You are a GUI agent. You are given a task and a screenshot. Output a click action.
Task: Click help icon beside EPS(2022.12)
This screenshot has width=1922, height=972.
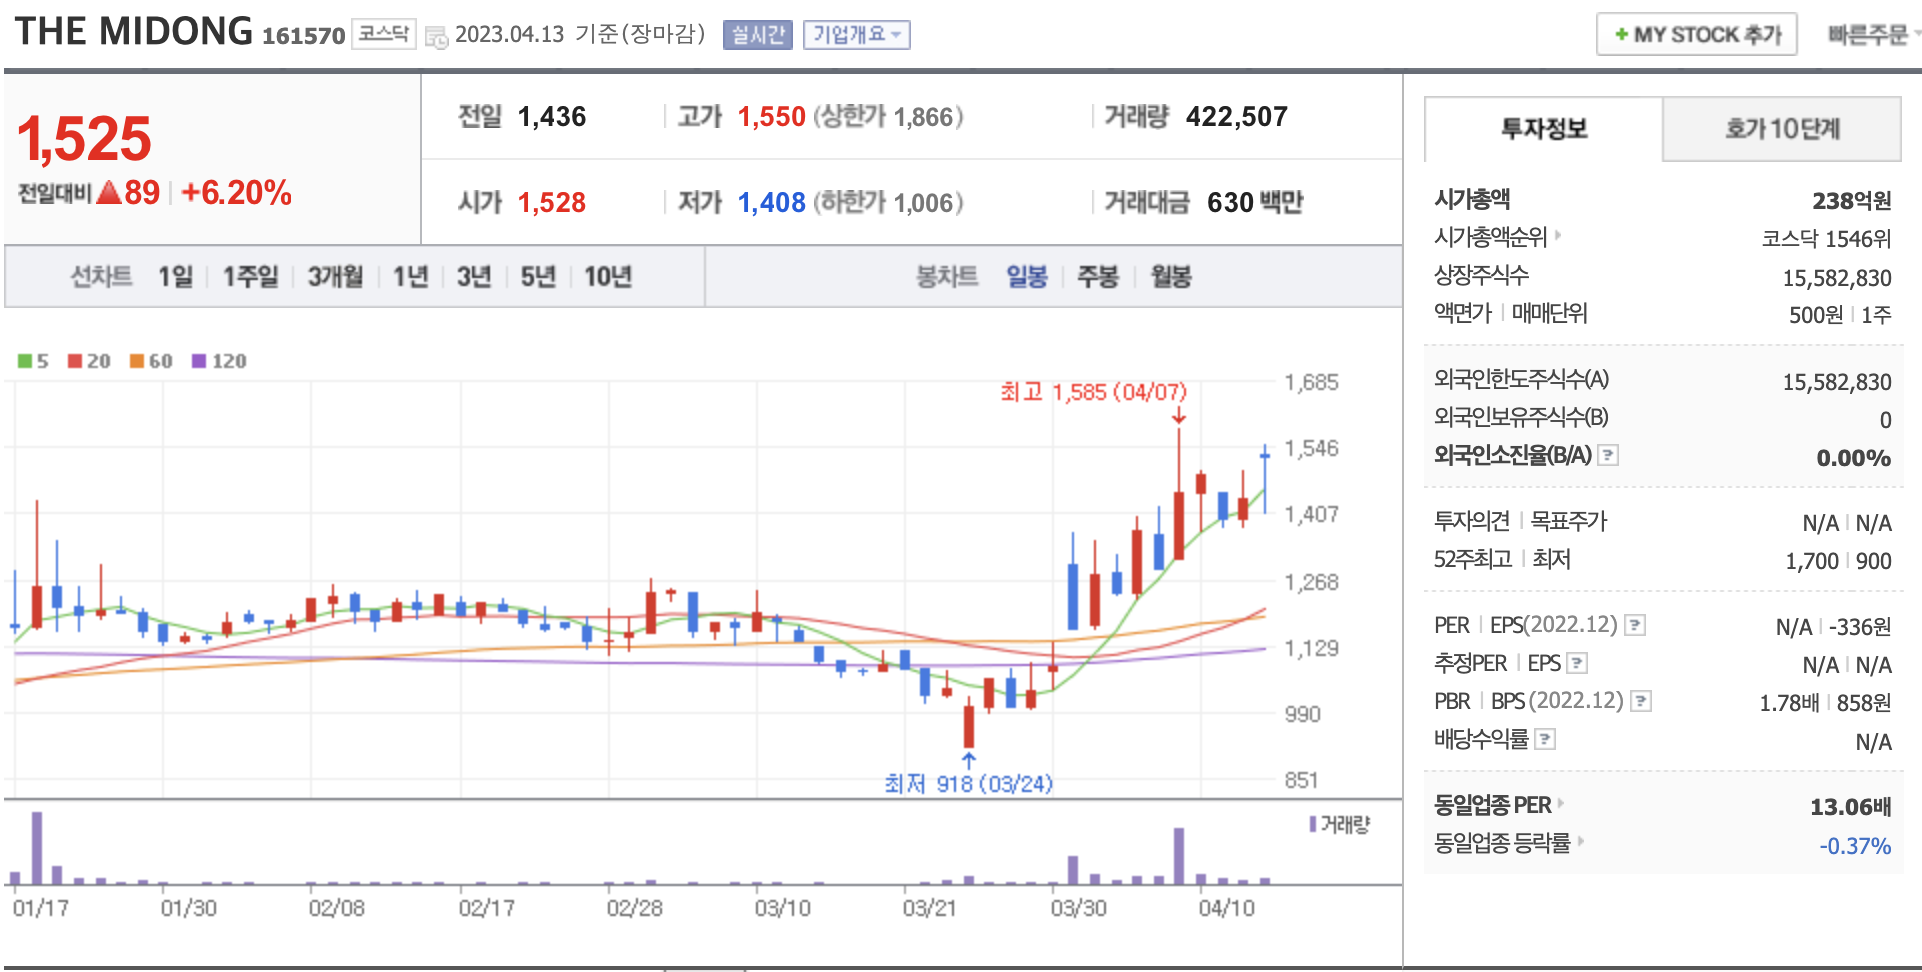(x=1635, y=626)
